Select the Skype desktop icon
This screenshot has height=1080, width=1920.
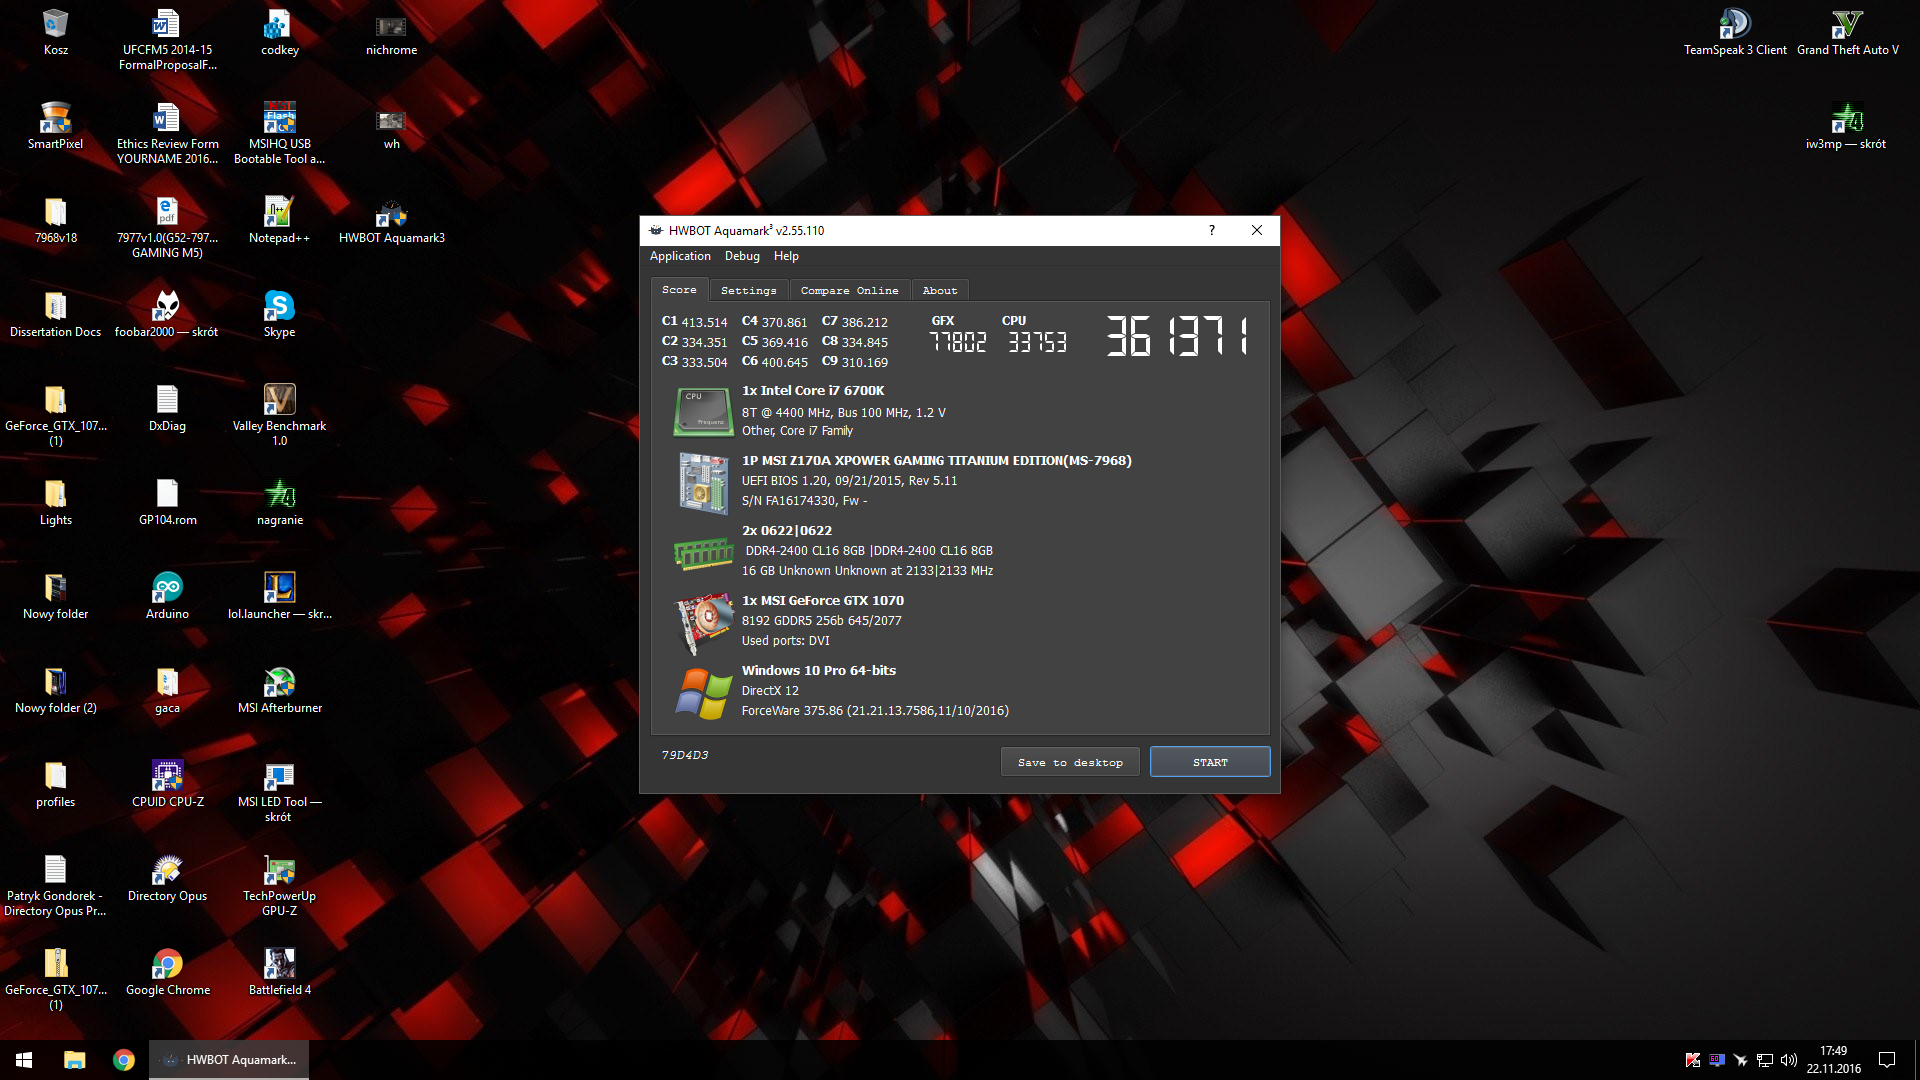(x=279, y=314)
